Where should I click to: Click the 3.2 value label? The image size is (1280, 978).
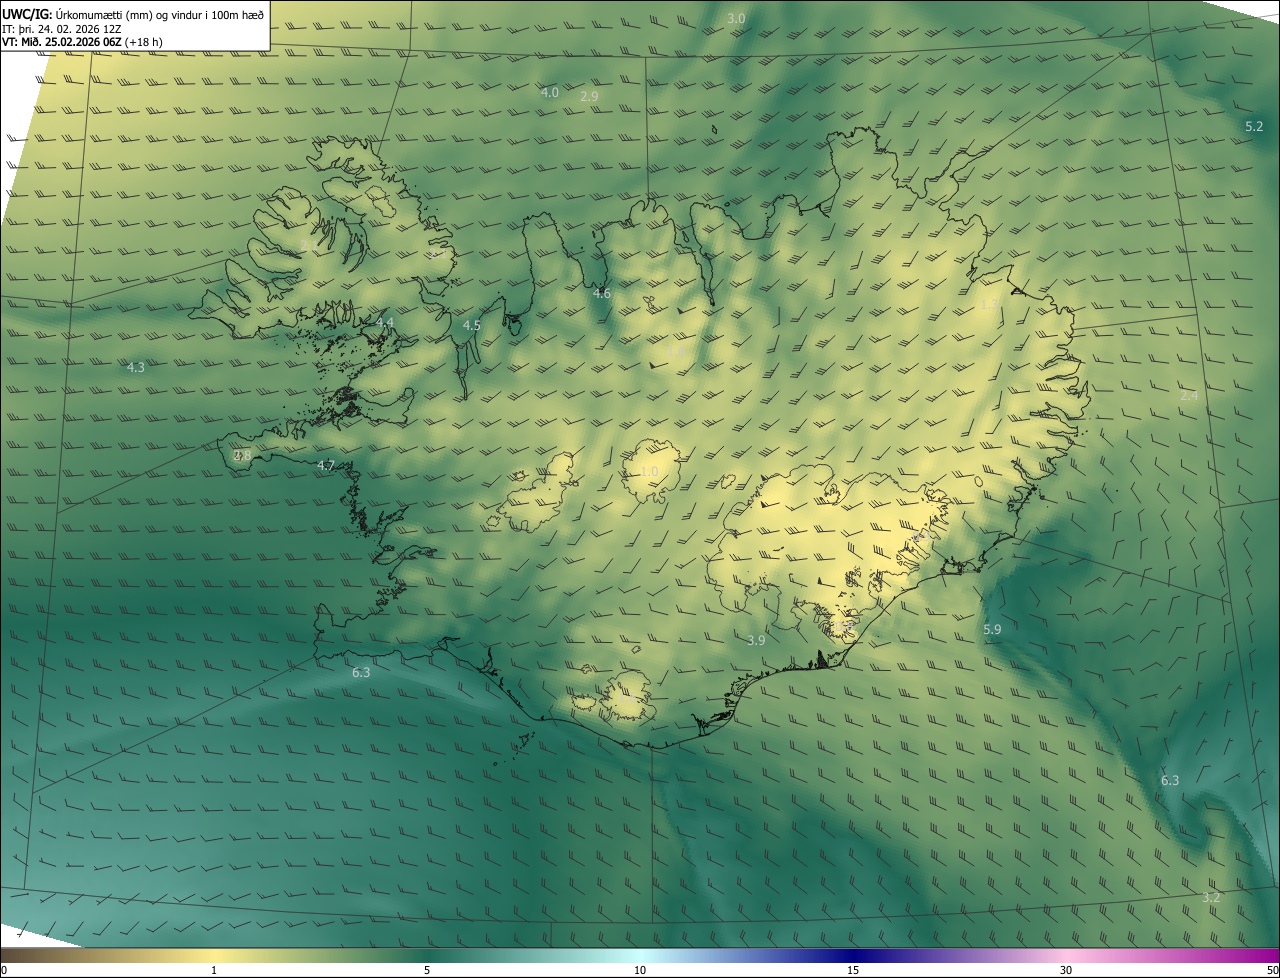click(1211, 897)
